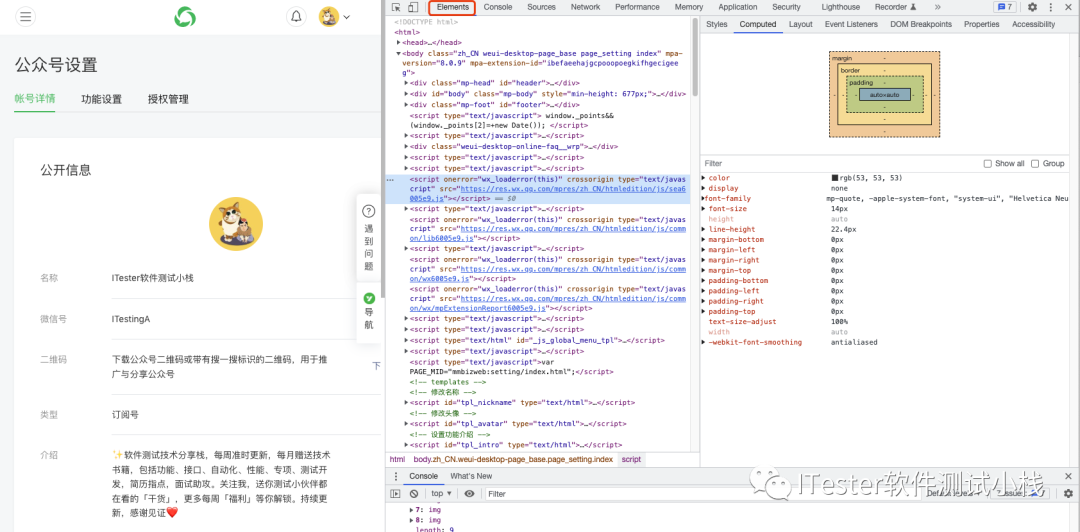Switch to the Console tab in DevTools

click(x=498, y=7)
